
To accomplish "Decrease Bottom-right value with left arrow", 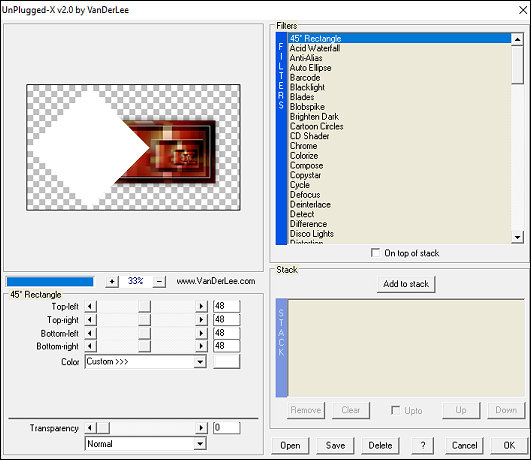I will click(x=90, y=346).
